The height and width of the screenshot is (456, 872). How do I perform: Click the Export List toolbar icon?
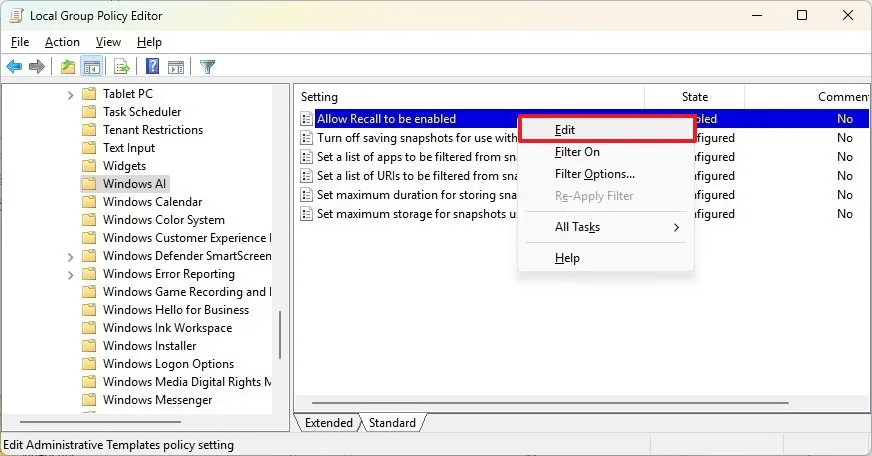(x=121, y=67)
